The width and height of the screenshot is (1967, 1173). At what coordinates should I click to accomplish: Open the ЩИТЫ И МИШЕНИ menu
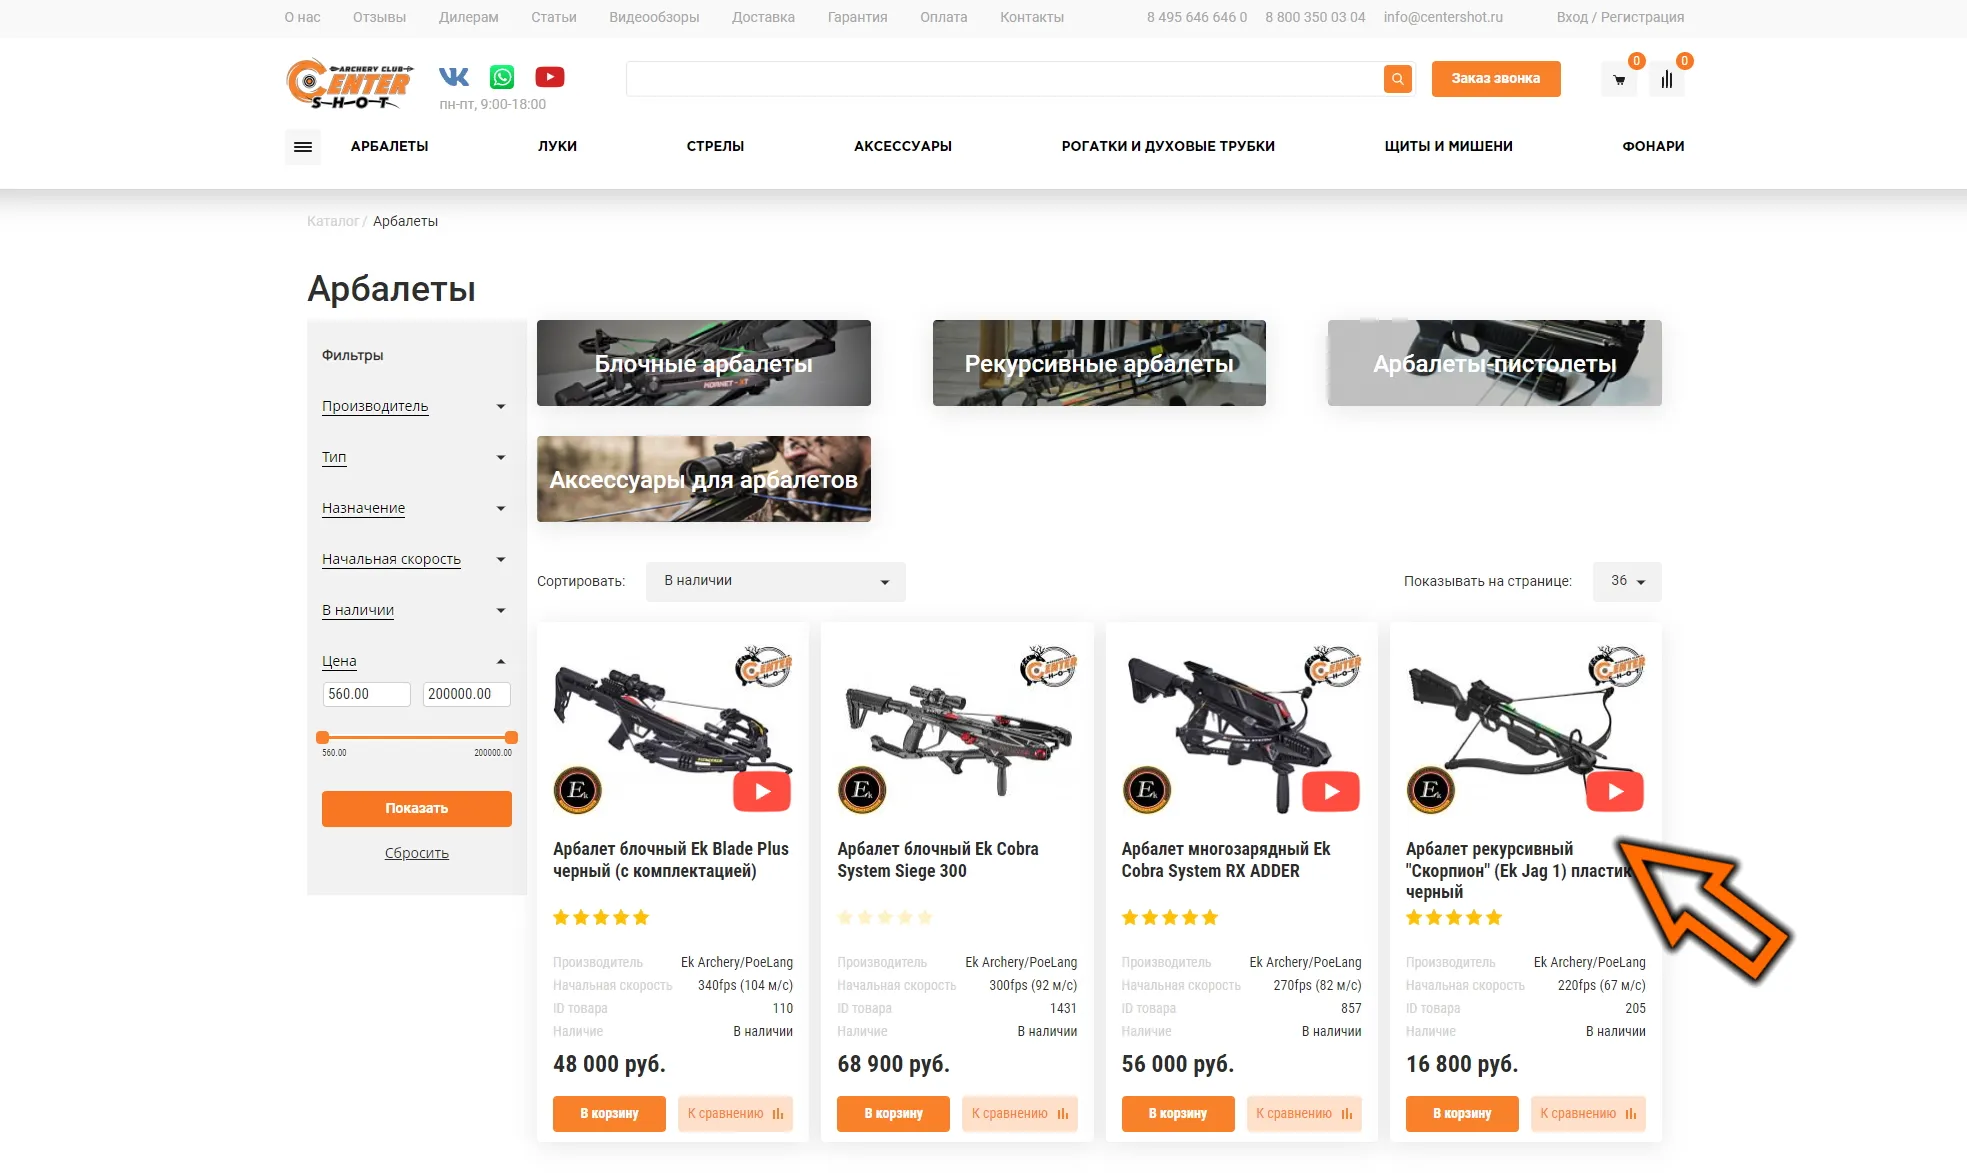tap(1448, 146)
